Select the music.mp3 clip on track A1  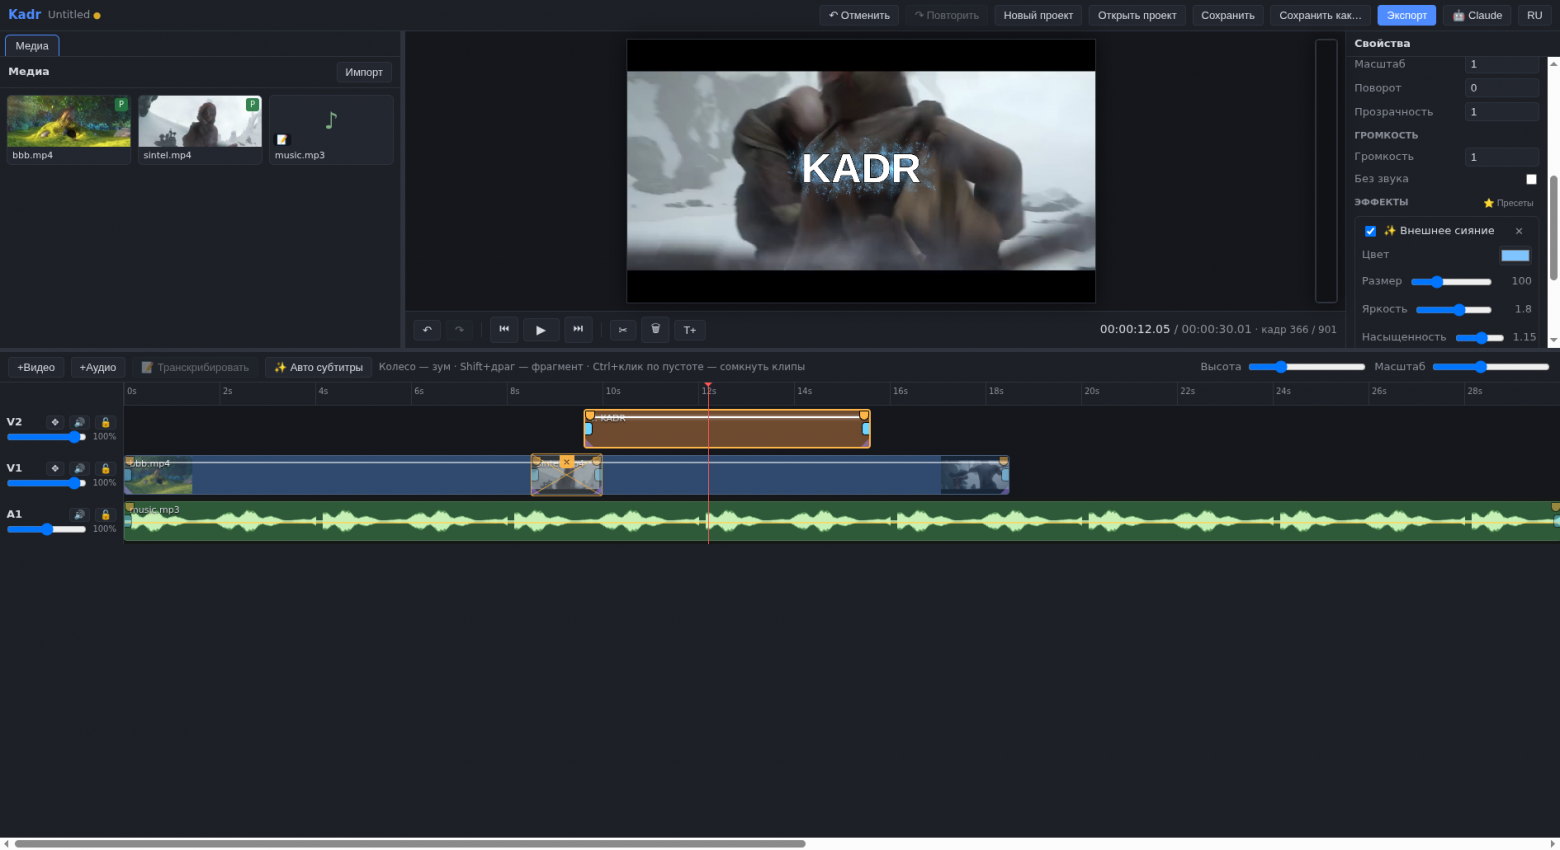click(x=841, y=521)
